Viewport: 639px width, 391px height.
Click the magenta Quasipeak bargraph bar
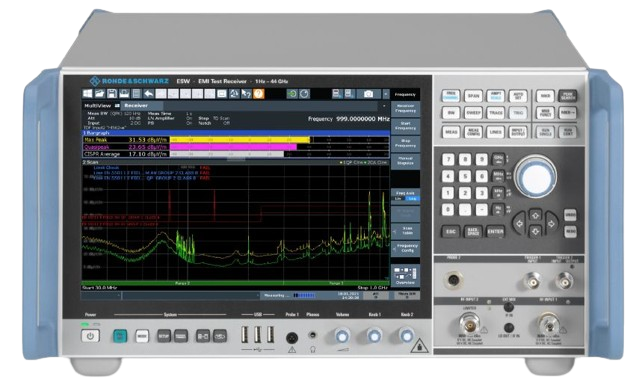[x=233, y=147]
